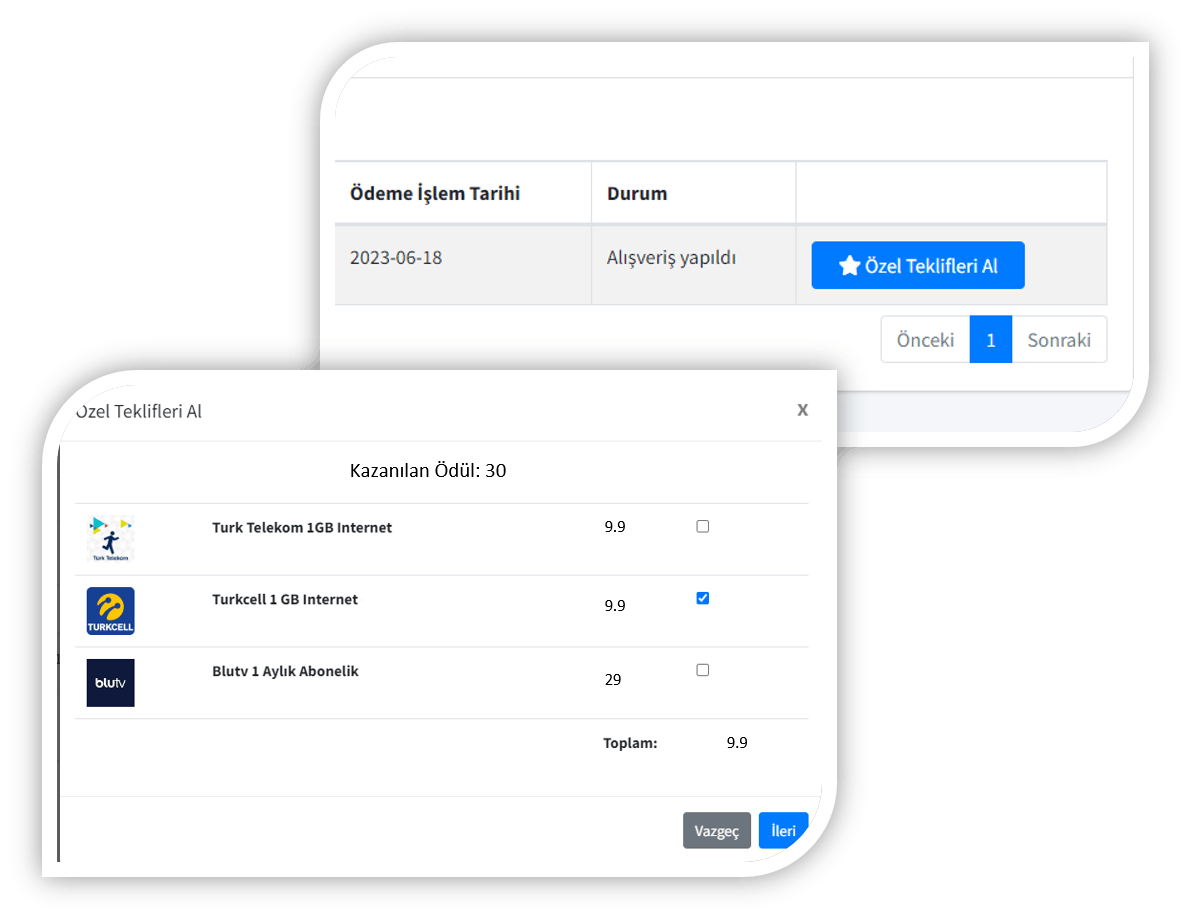This screenshot has width=1191, height=919.
Task: Tick the Blutv 1 Aylık Abonelik checkbox
Action: [x=702, y=670]
